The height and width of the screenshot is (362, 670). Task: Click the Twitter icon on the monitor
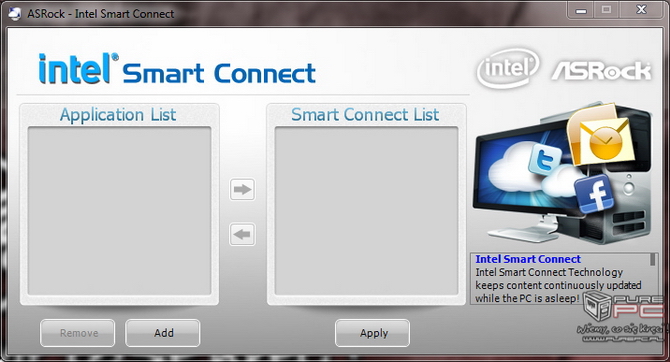point(545,159)
